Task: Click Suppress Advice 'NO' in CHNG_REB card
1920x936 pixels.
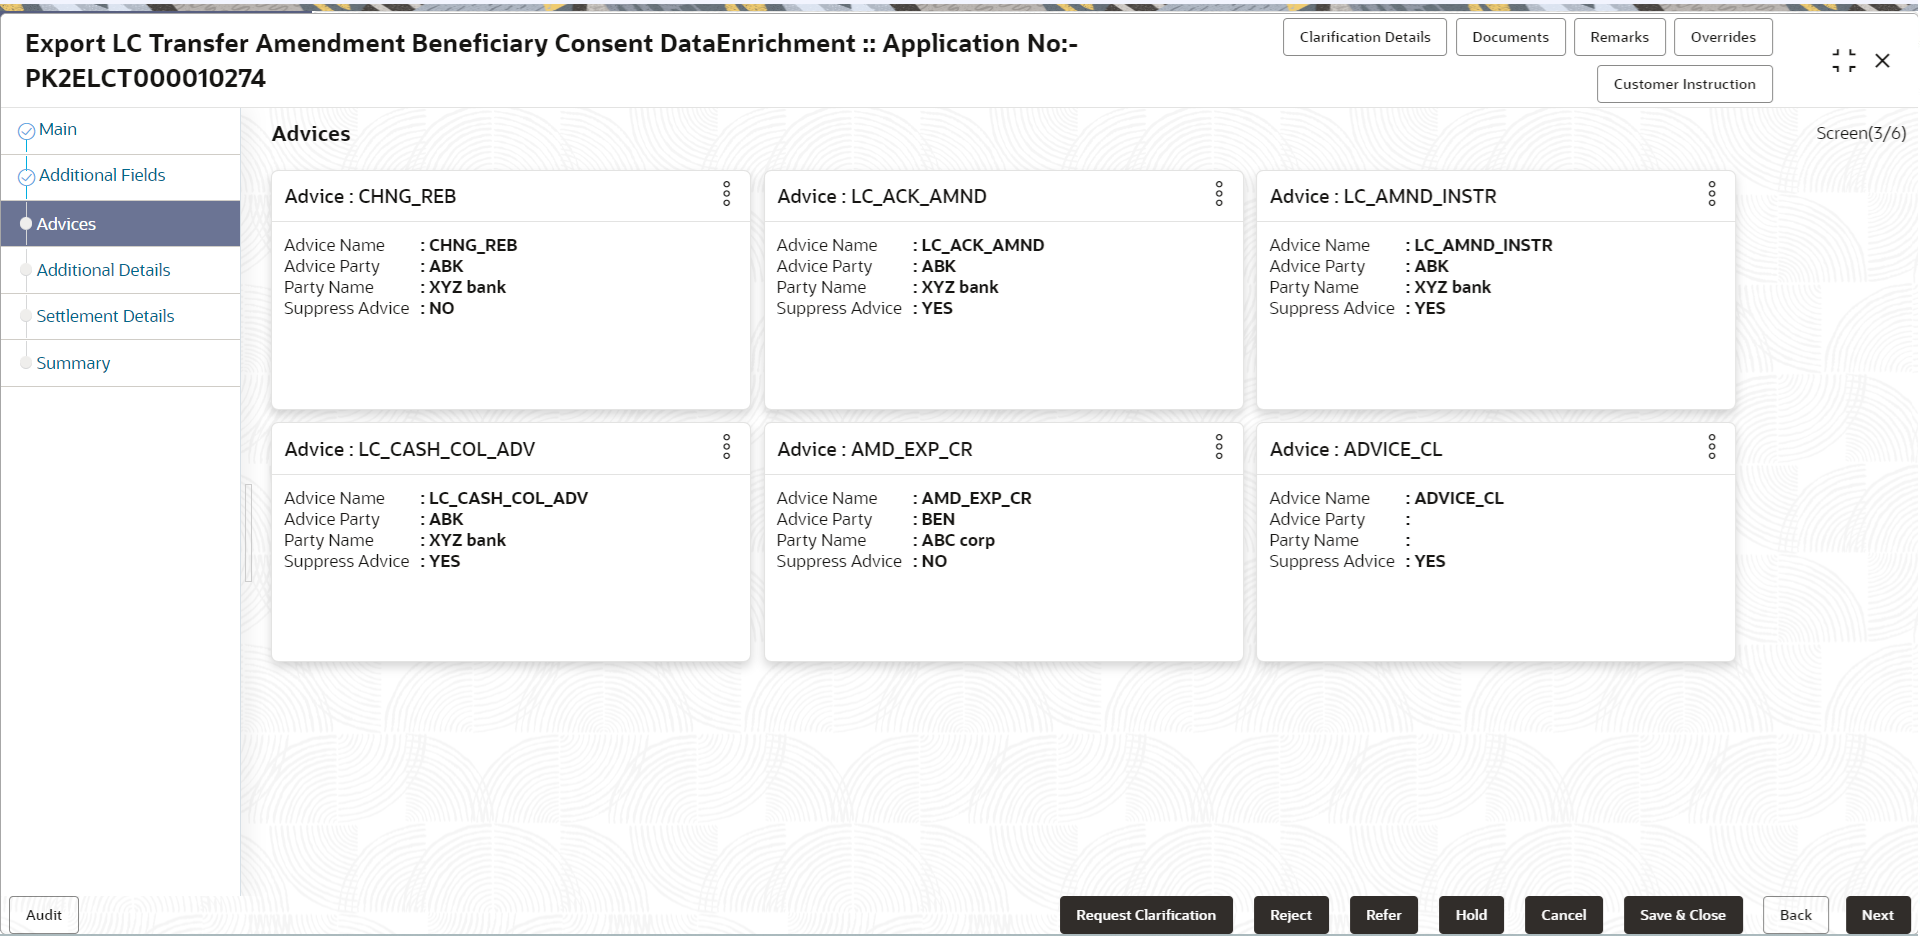Action: tap(441, 308)
